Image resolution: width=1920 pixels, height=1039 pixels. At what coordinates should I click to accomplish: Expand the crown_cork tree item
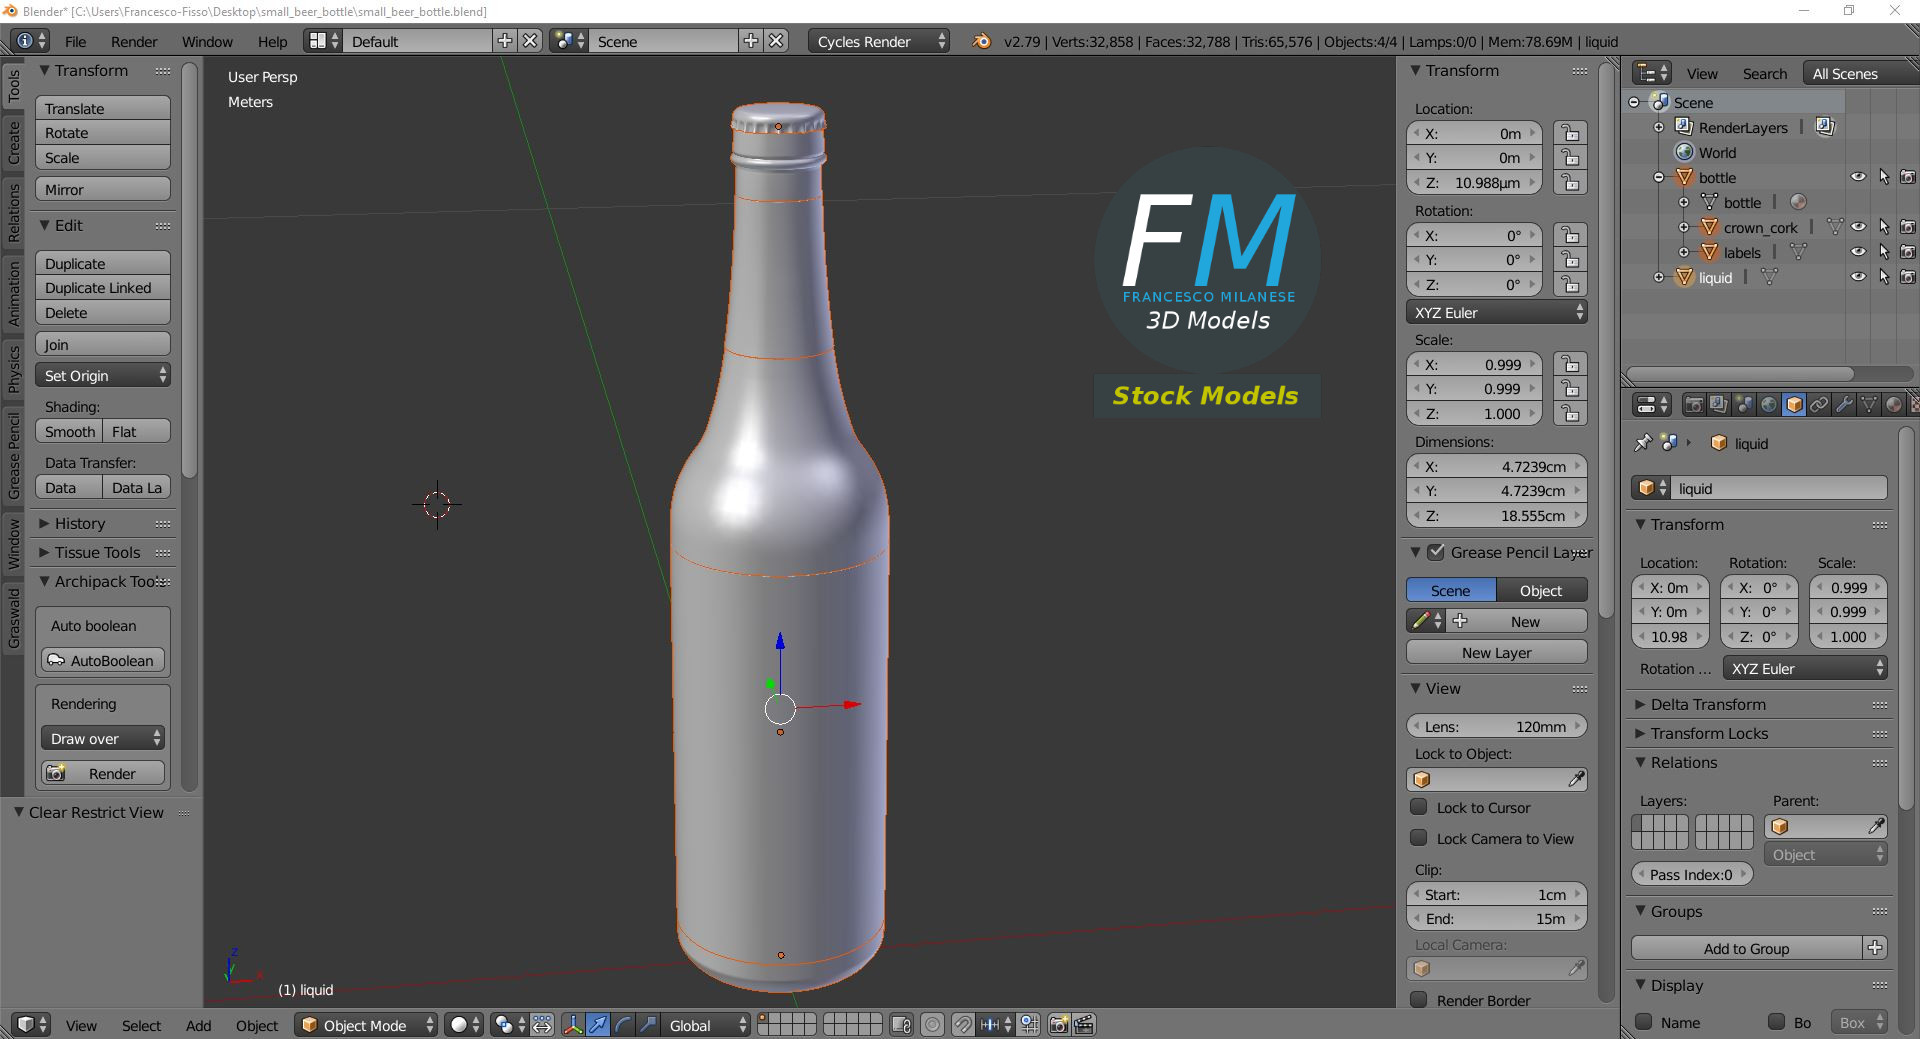1684,227
